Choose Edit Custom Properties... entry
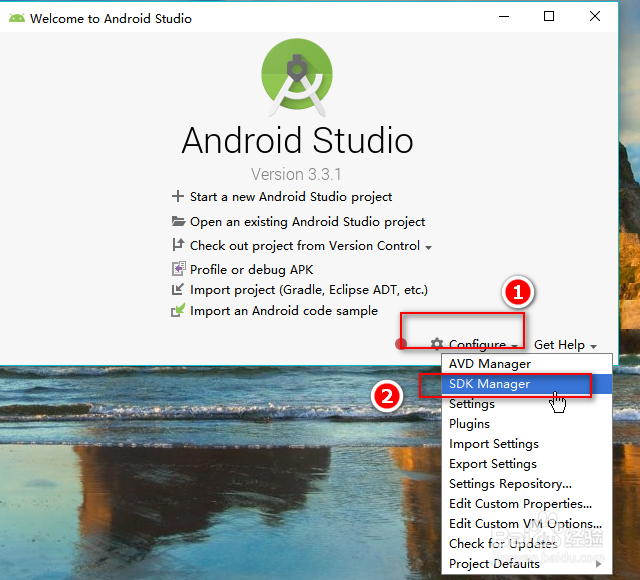The width and height of the screenshot is (640, 580). click(x=527, y=504)
